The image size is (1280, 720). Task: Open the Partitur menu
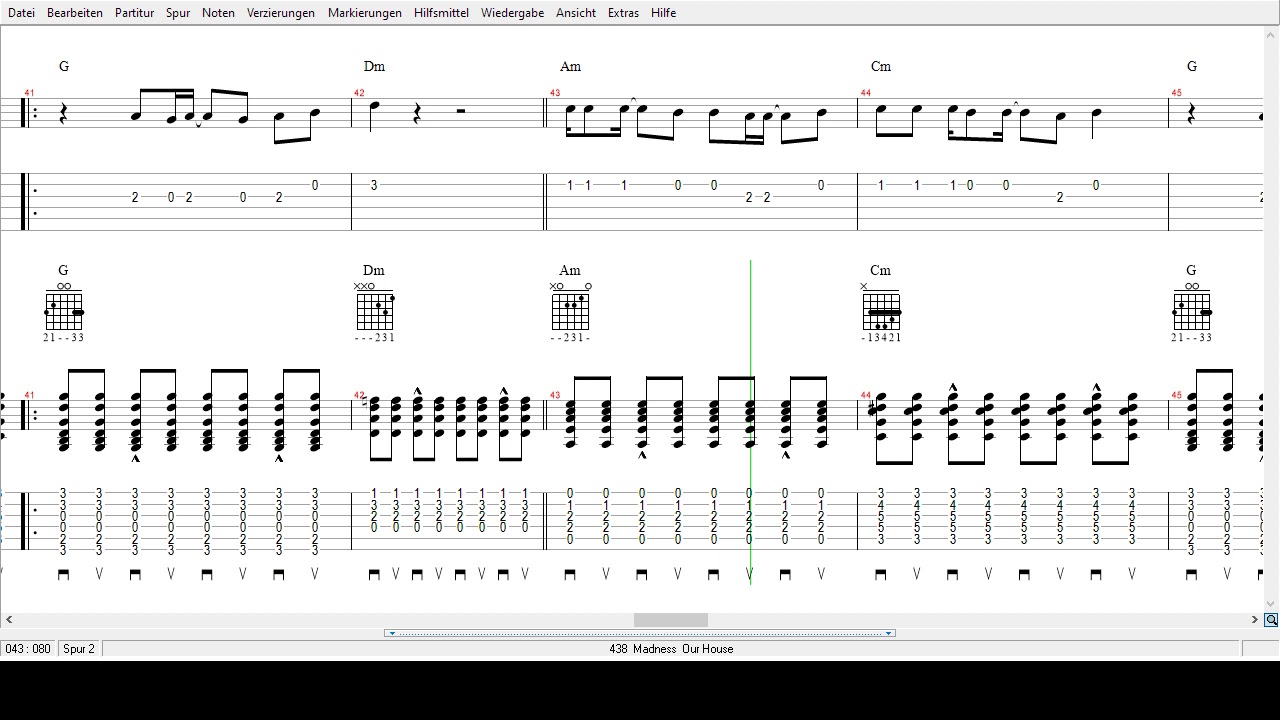[134, 13]
